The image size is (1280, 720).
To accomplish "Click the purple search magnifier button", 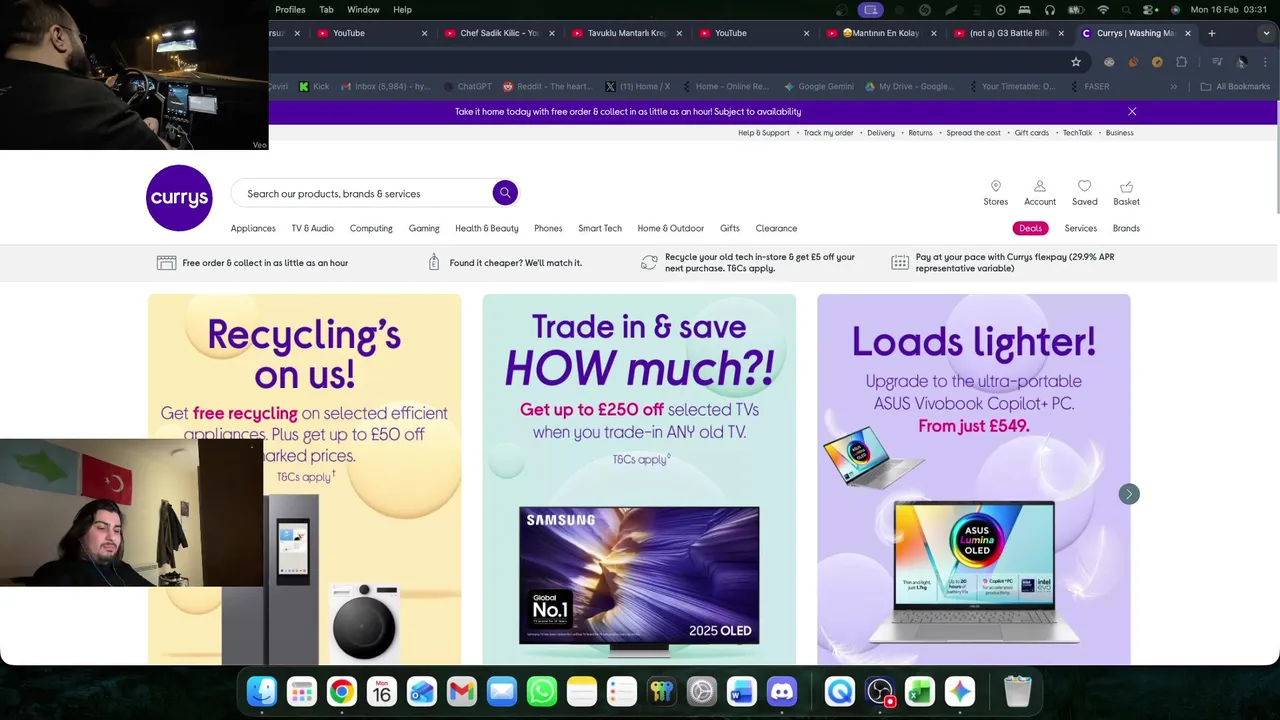I will 505,193.
